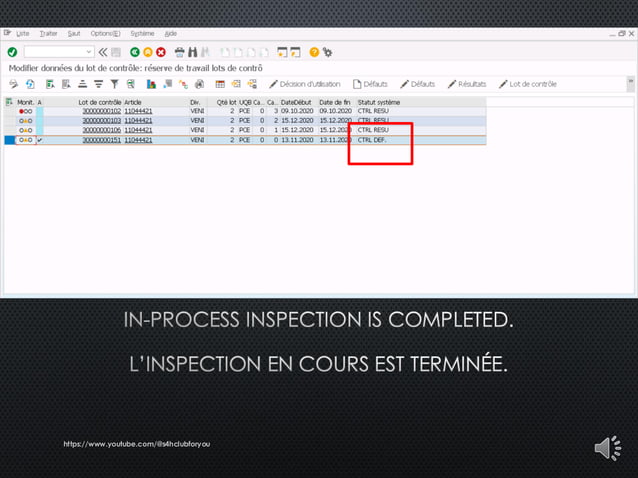Click the Create shortcut icon

click(295, 52)
